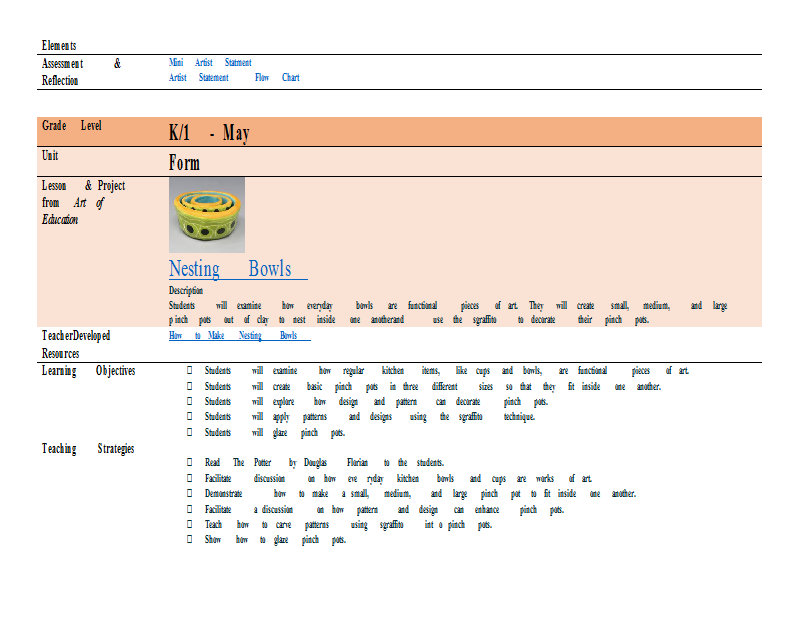Click the nesting bowls photo thumbnail
Image resolution: width=800 pixels, height=618 pixels.
point(207,215)
